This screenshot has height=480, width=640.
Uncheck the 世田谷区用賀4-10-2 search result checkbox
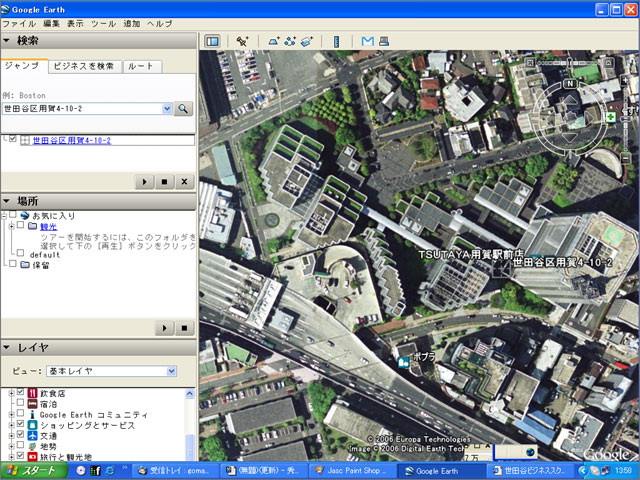[x=13, y=139]
